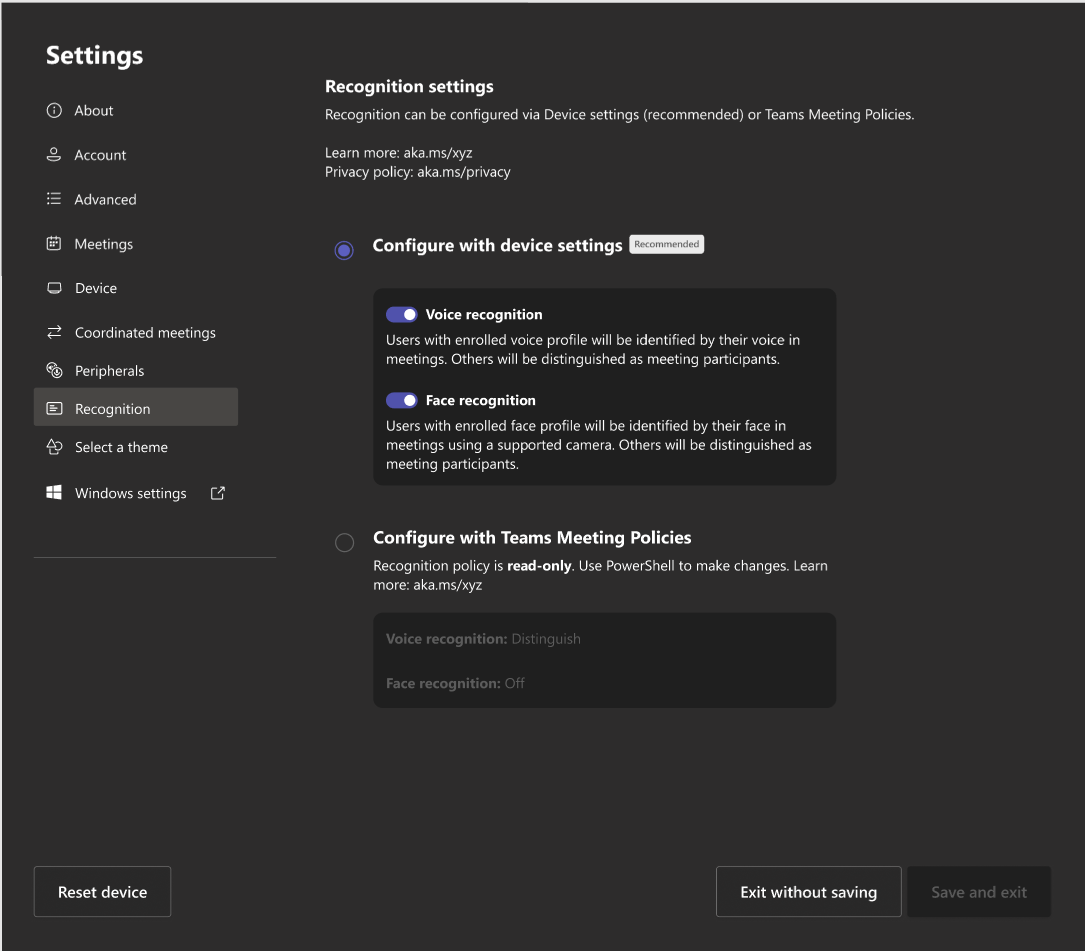Click Exit without saving
This screenshot has width=1085, height=951.
pos(808,891)
